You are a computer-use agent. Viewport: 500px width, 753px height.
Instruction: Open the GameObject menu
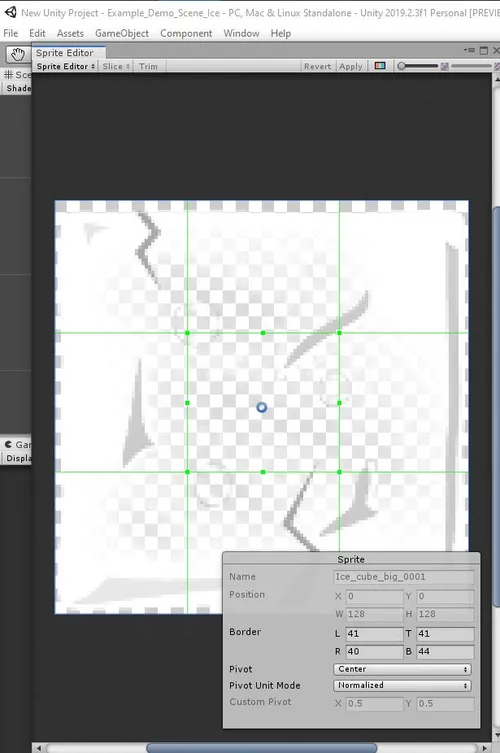122,33
